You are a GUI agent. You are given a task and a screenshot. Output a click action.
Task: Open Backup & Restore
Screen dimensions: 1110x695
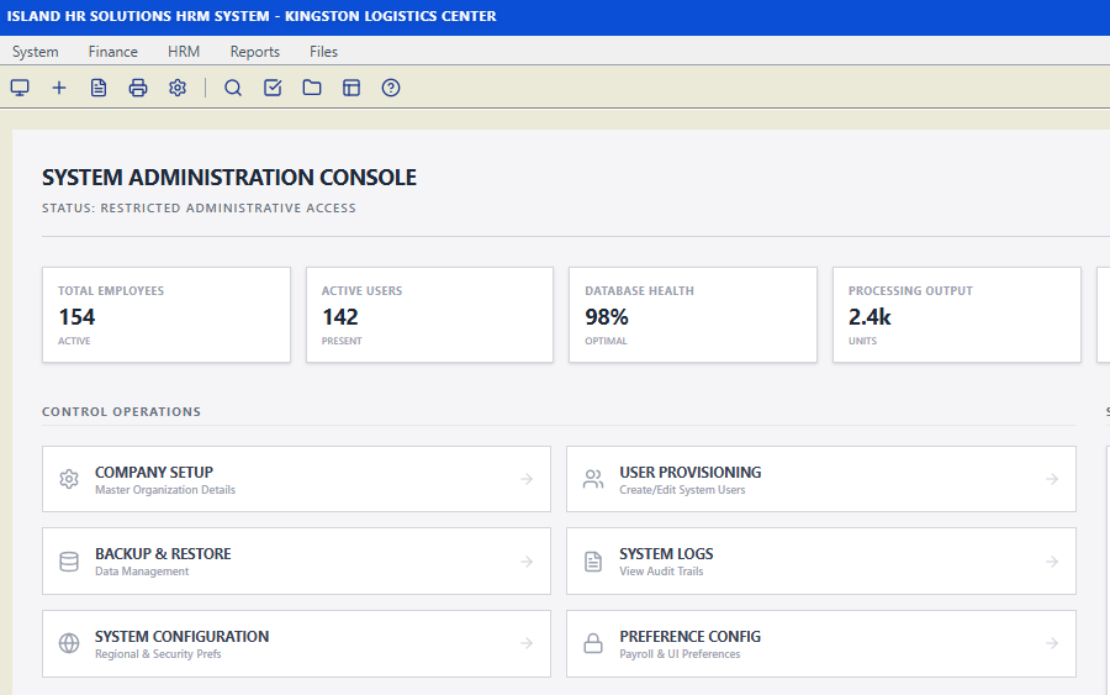tap(297, 561)
